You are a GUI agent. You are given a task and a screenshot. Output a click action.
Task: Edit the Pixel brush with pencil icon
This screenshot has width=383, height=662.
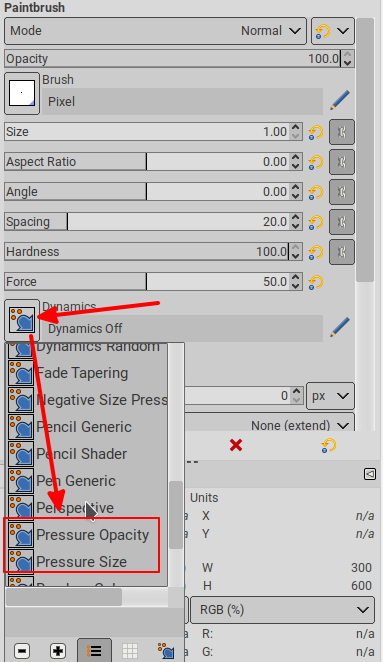[340, 100]
